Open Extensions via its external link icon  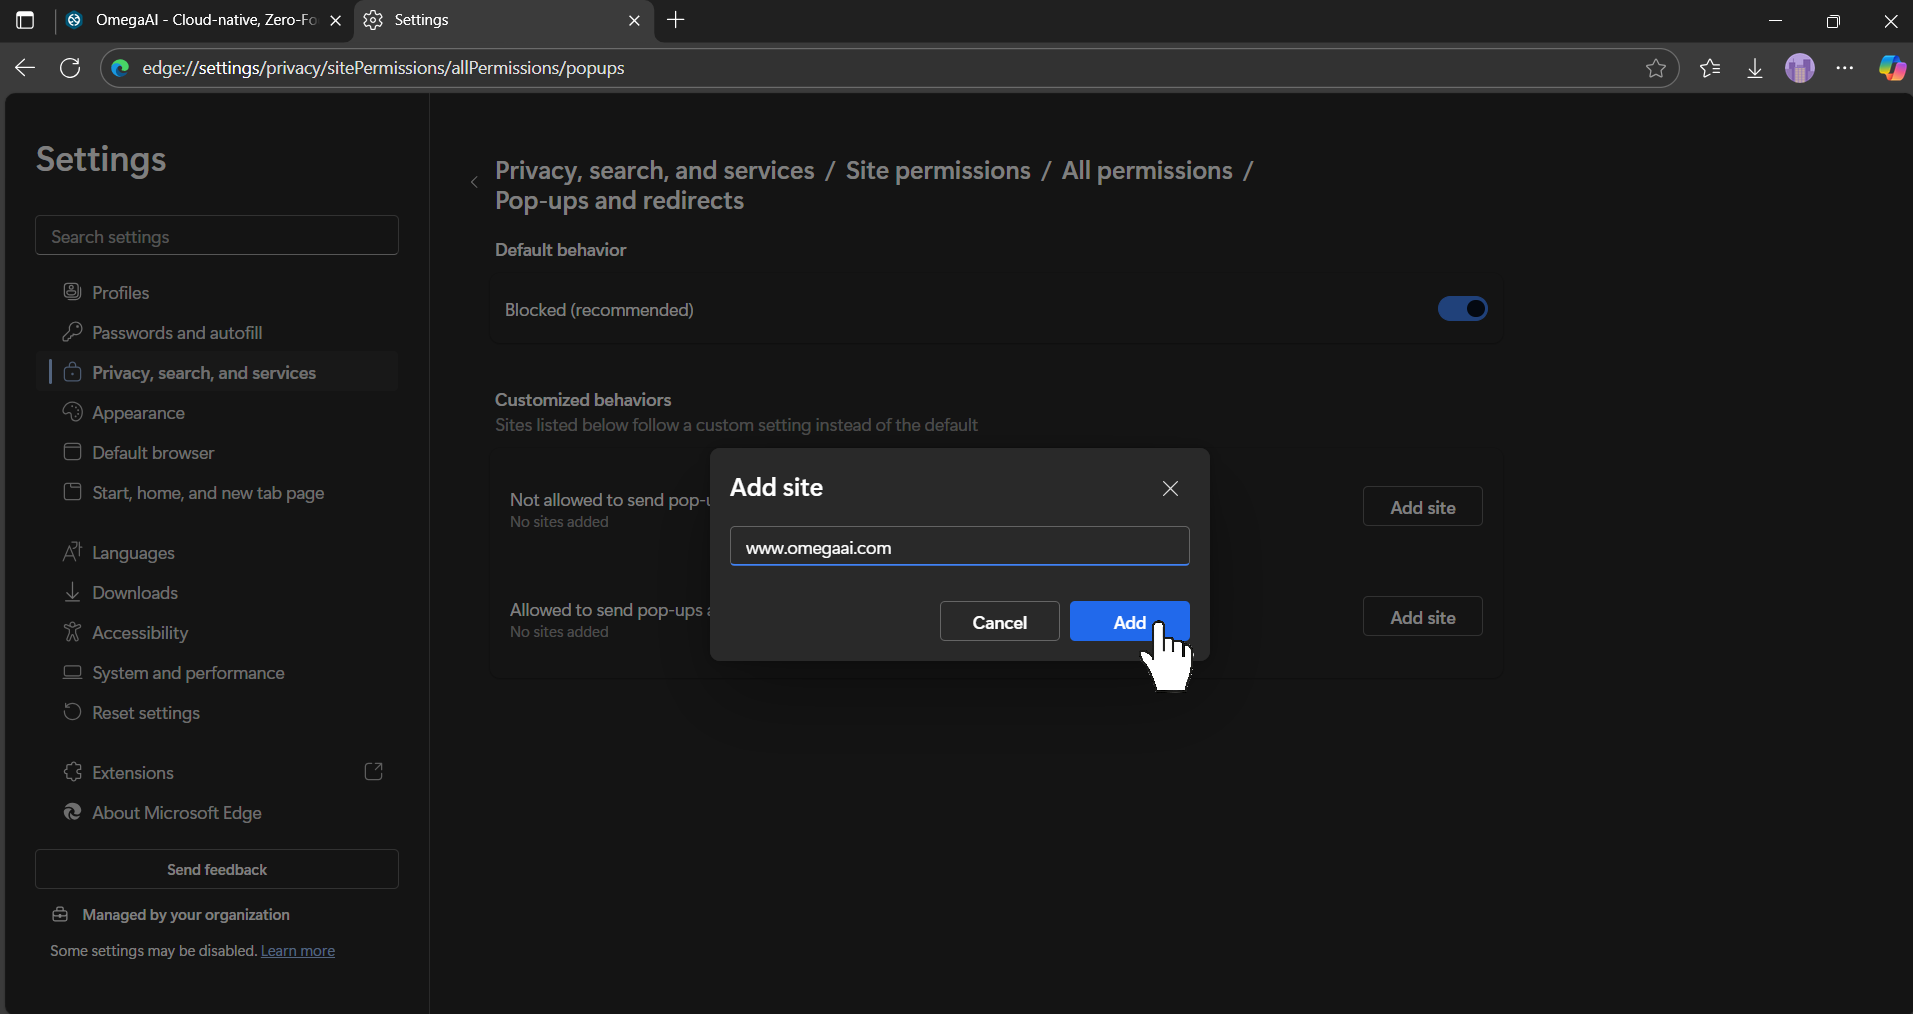click(373, 771)
